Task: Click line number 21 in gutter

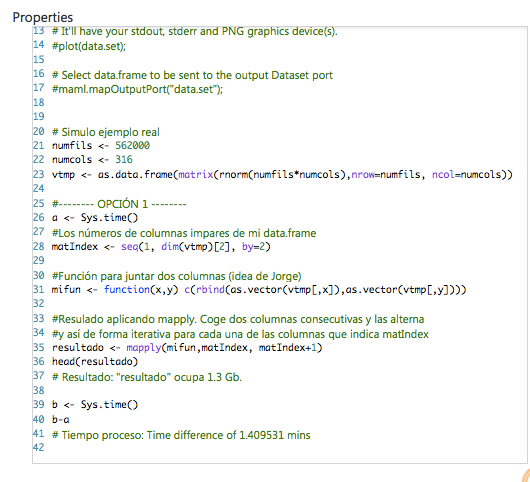Action: [39, 146]
